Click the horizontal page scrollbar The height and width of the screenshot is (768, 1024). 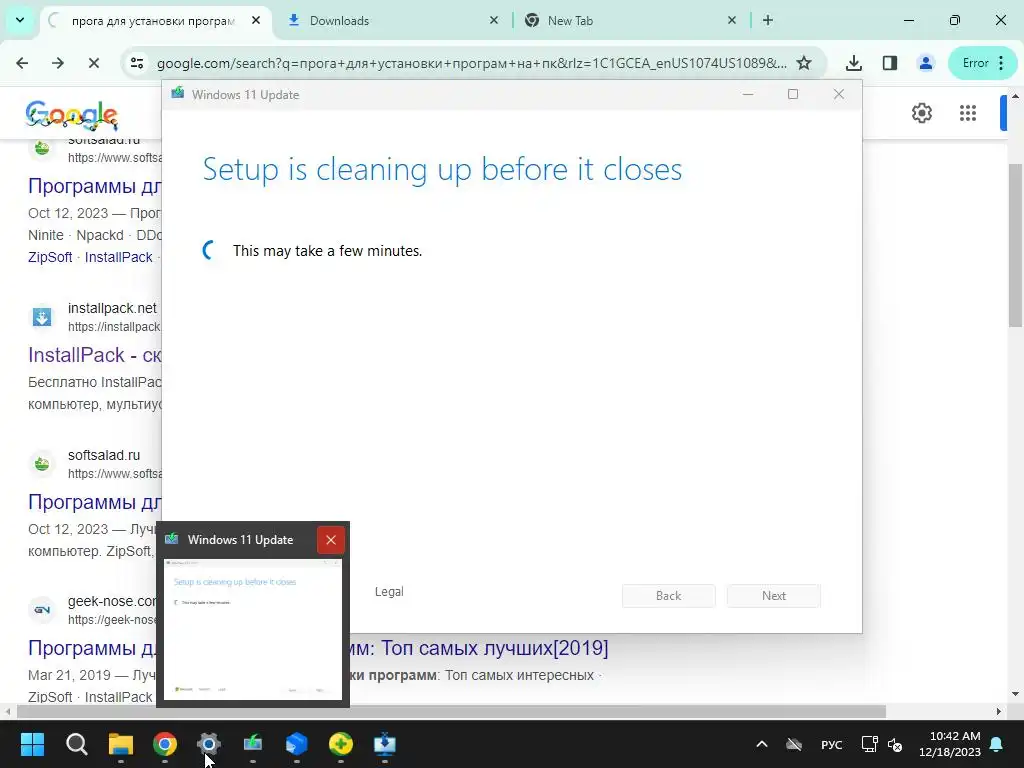[451, 711]
